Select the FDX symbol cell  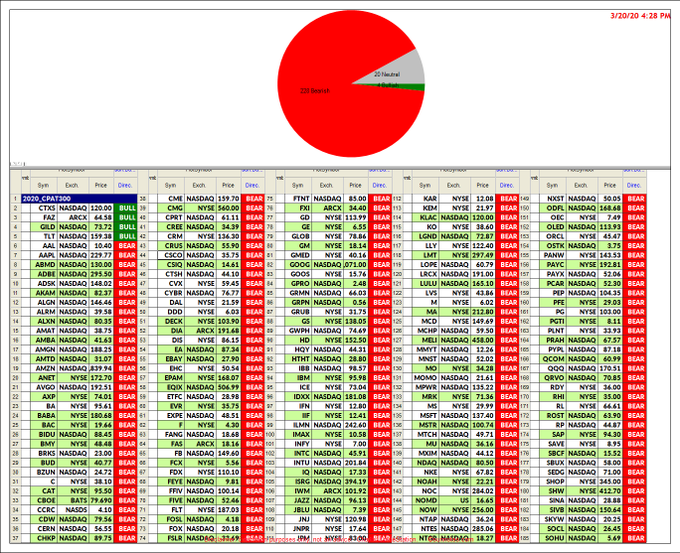(x=171, y=472)
